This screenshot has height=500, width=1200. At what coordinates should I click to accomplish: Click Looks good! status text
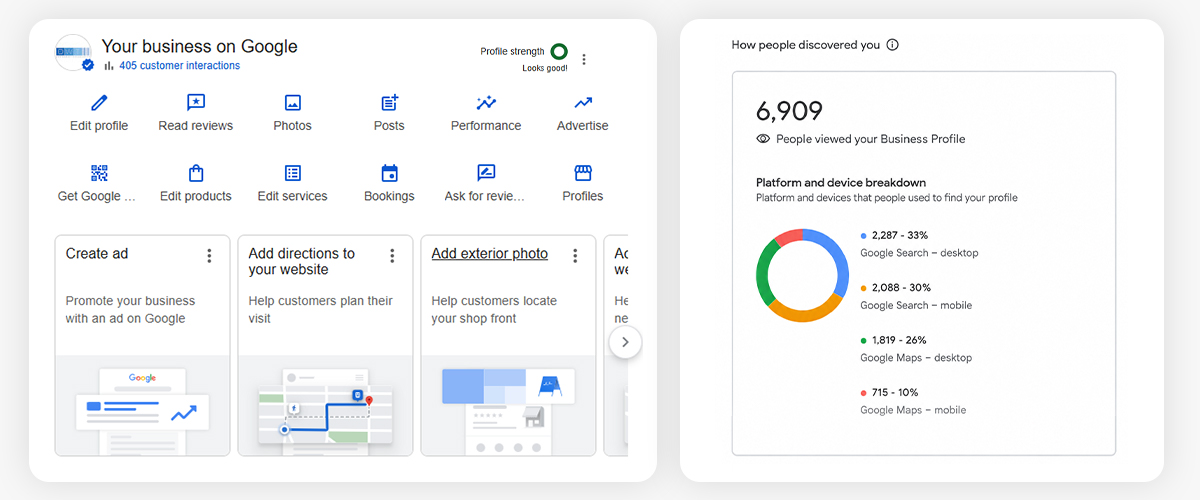pos(545,68)
